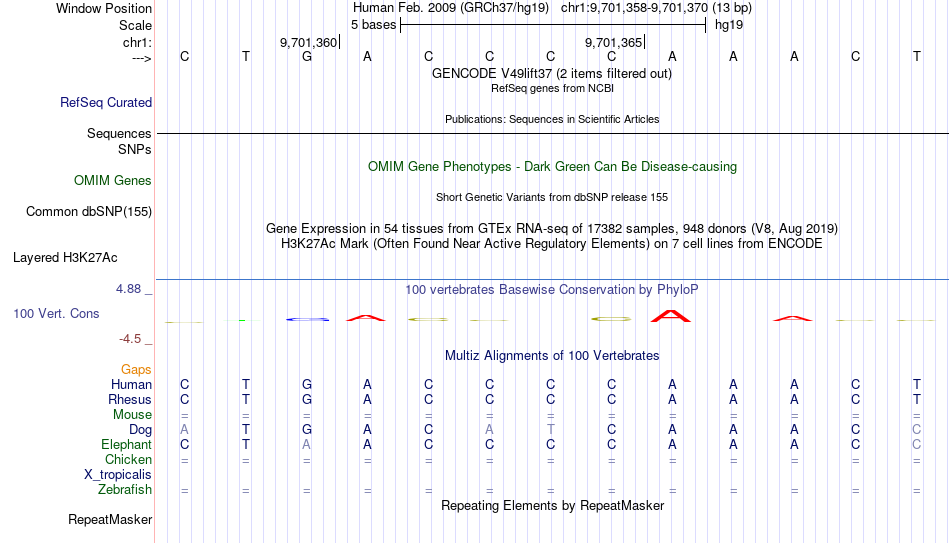Click the 9,701,360 ruler coordinate
This screenshot has height=543, width=950.
tap(308, 42)
